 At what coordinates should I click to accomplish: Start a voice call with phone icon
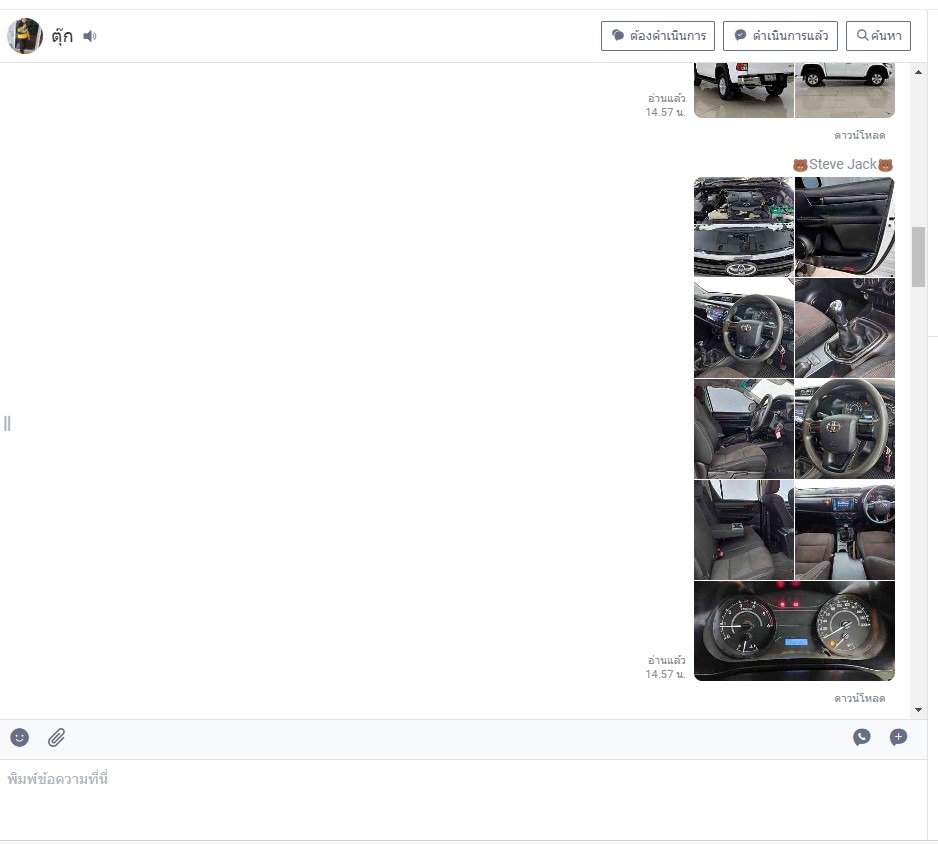point(861,737)
